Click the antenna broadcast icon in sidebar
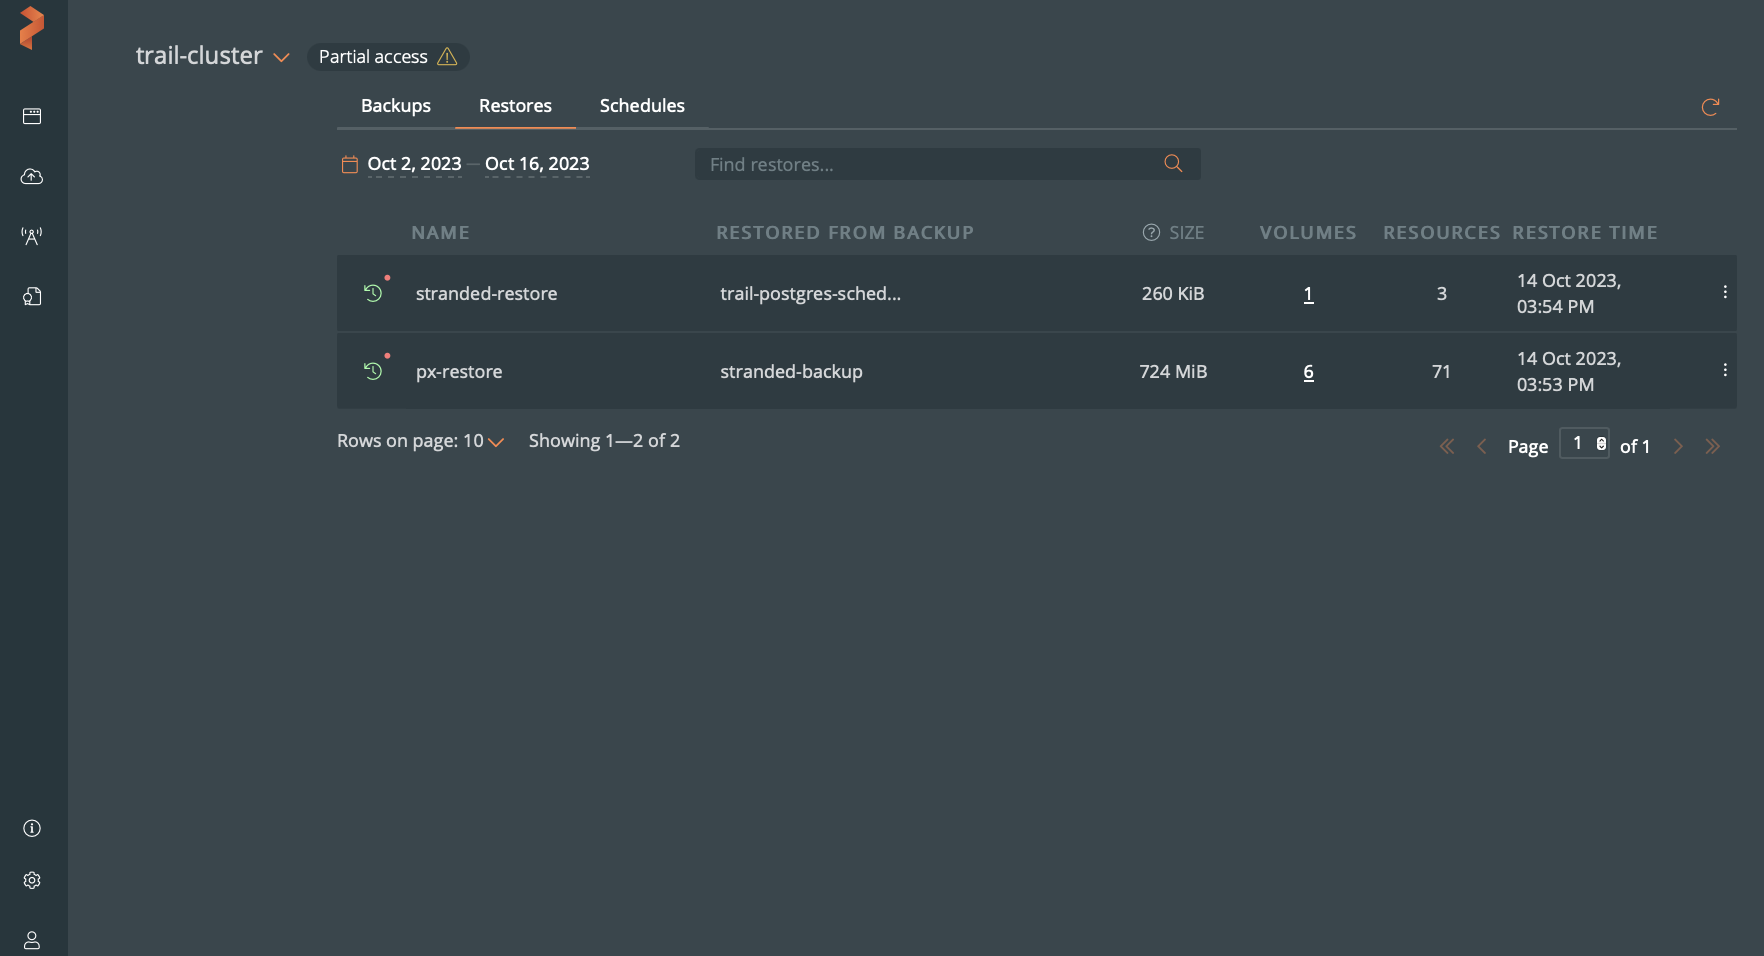 (32, 237)
